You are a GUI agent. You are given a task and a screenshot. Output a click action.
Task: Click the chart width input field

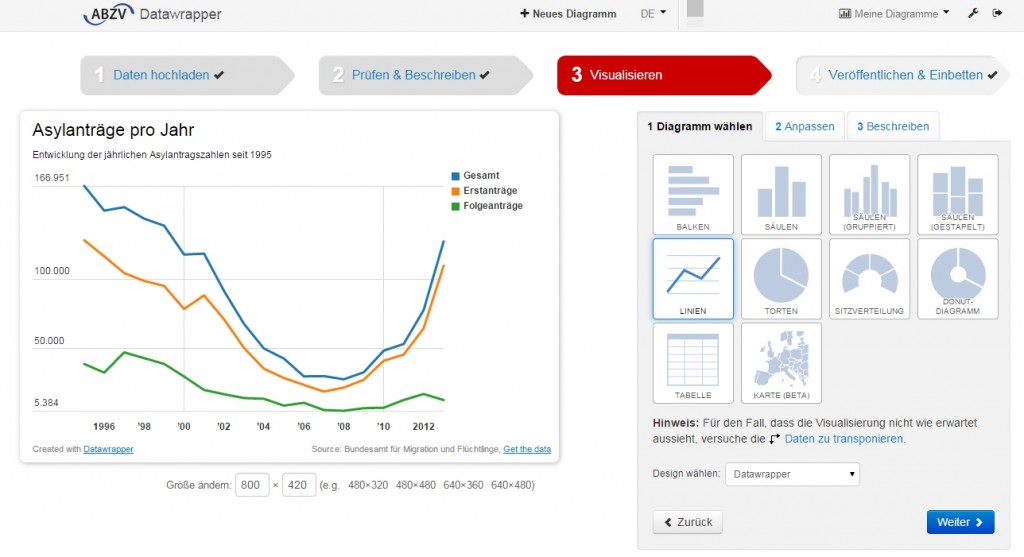(252, 485)
